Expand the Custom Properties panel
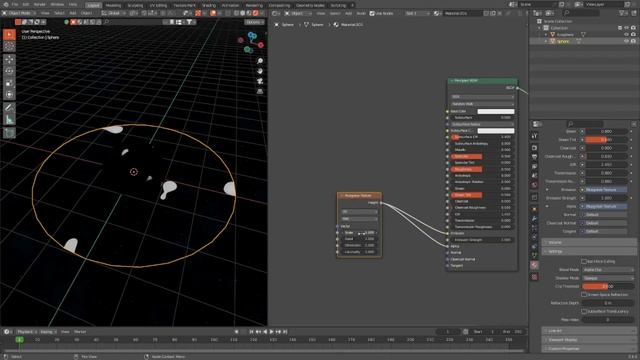This screenshot has width=640, height=360. pyautogui.click(x=590, y=349)
